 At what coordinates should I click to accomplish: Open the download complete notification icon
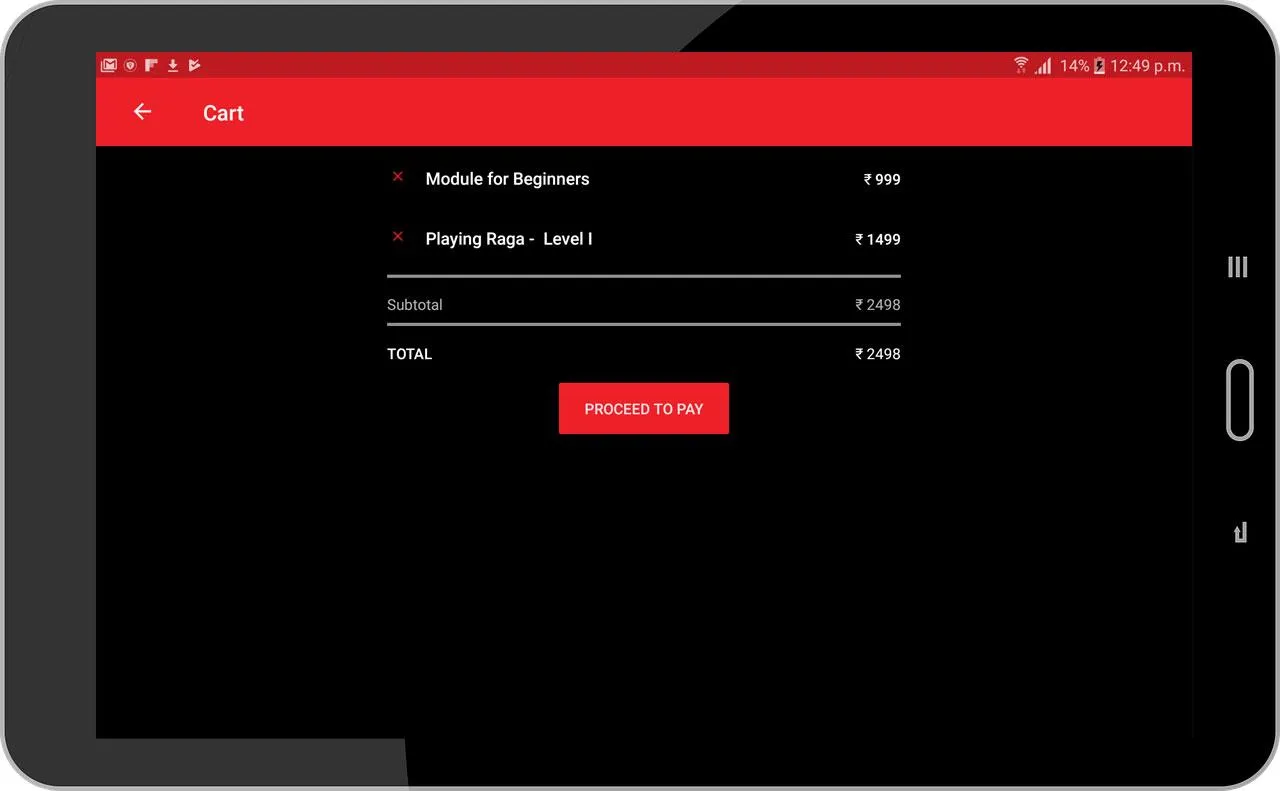point(171,64)
